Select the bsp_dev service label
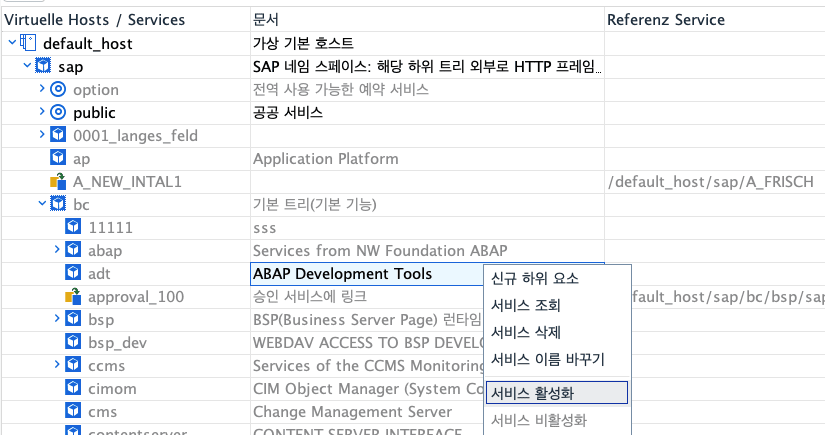Image resolution: width=825 pixels, height=435 pixels. tap(118, 343)
